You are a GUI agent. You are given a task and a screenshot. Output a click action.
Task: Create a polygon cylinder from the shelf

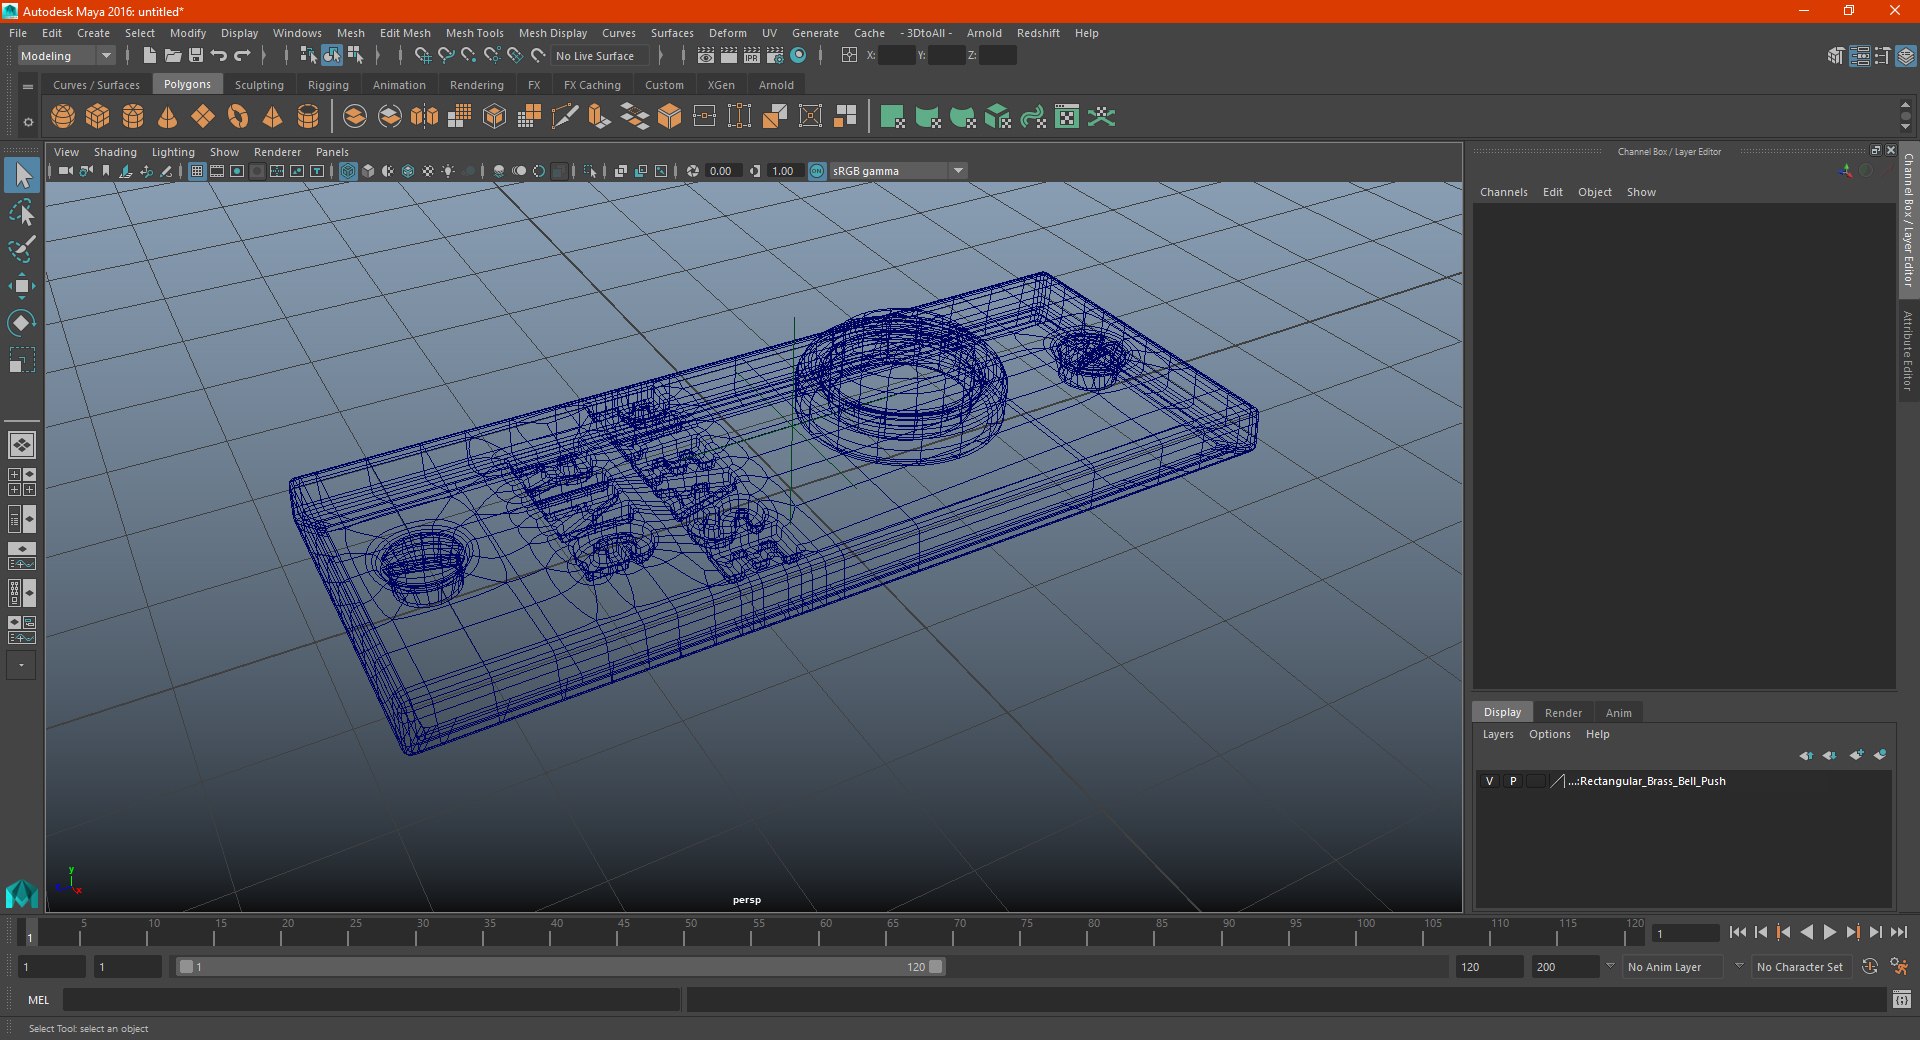133,117
